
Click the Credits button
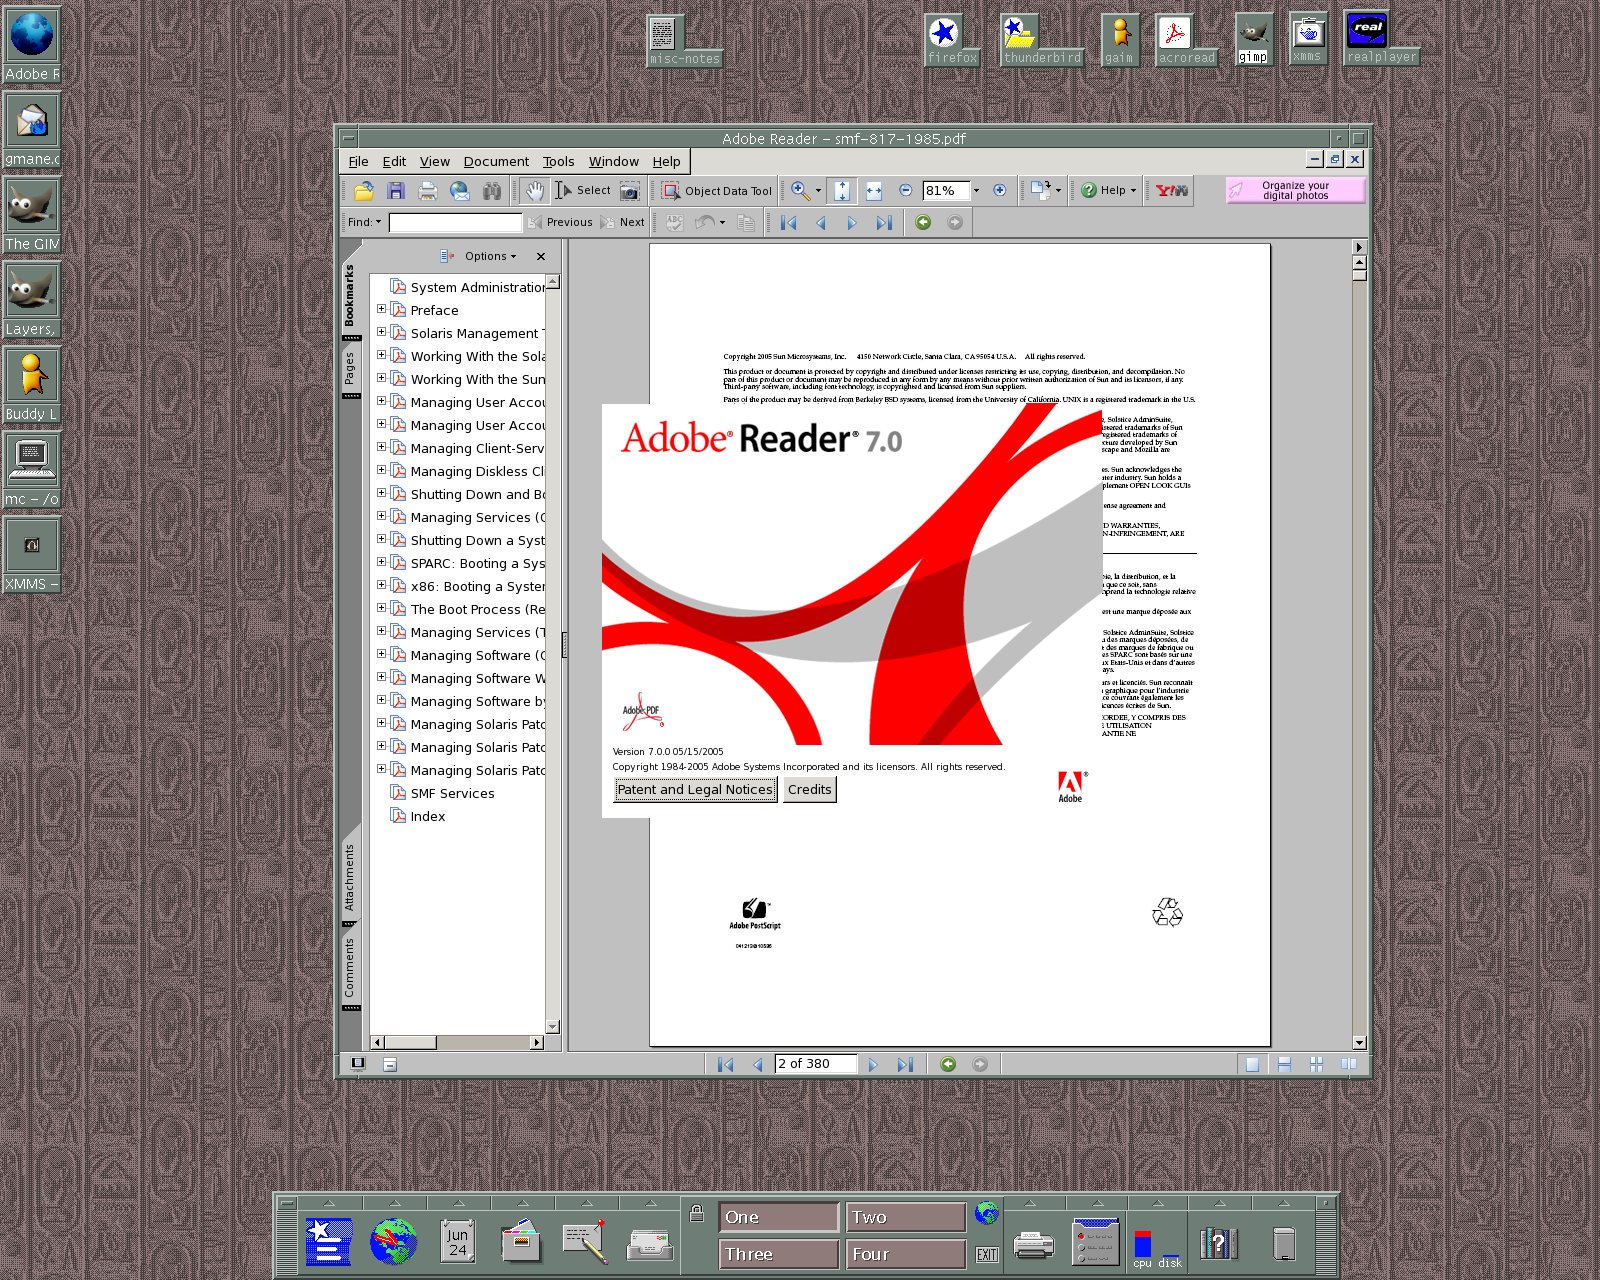click(x=809, y=789)
